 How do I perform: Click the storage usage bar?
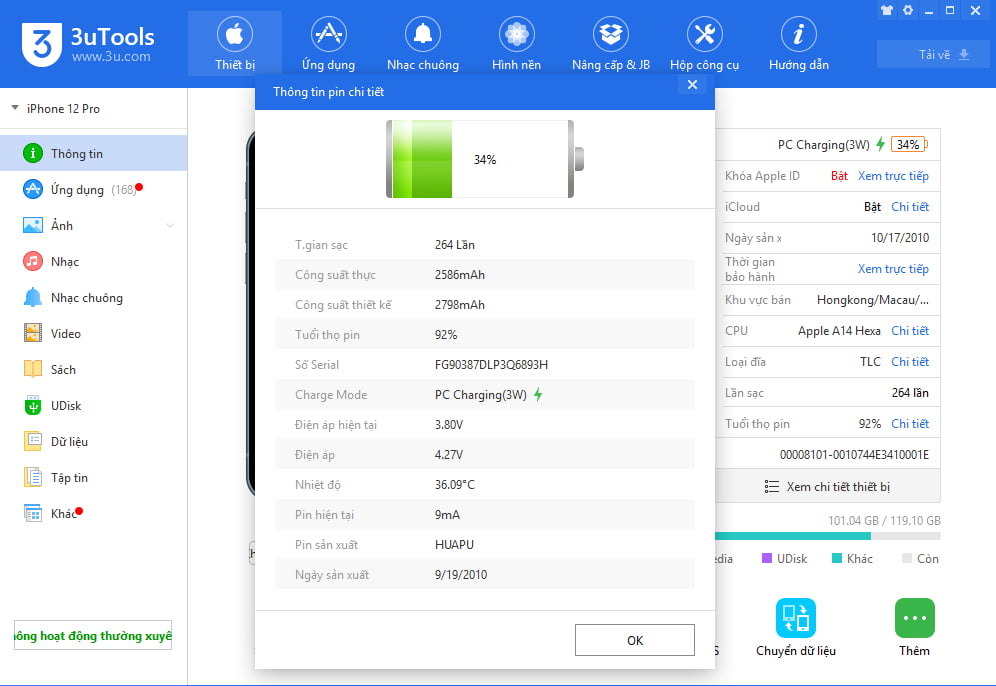pyautogui.click(x=828, y=536)
